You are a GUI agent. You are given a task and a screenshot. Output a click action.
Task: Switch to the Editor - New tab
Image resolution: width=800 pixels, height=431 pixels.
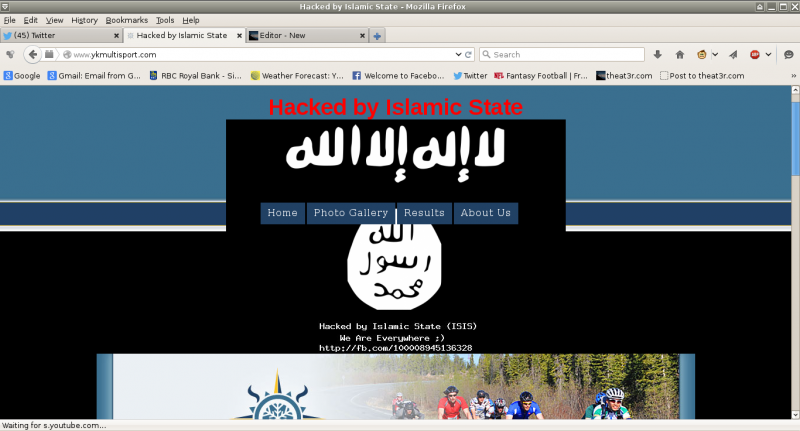(x=307, y=36)
